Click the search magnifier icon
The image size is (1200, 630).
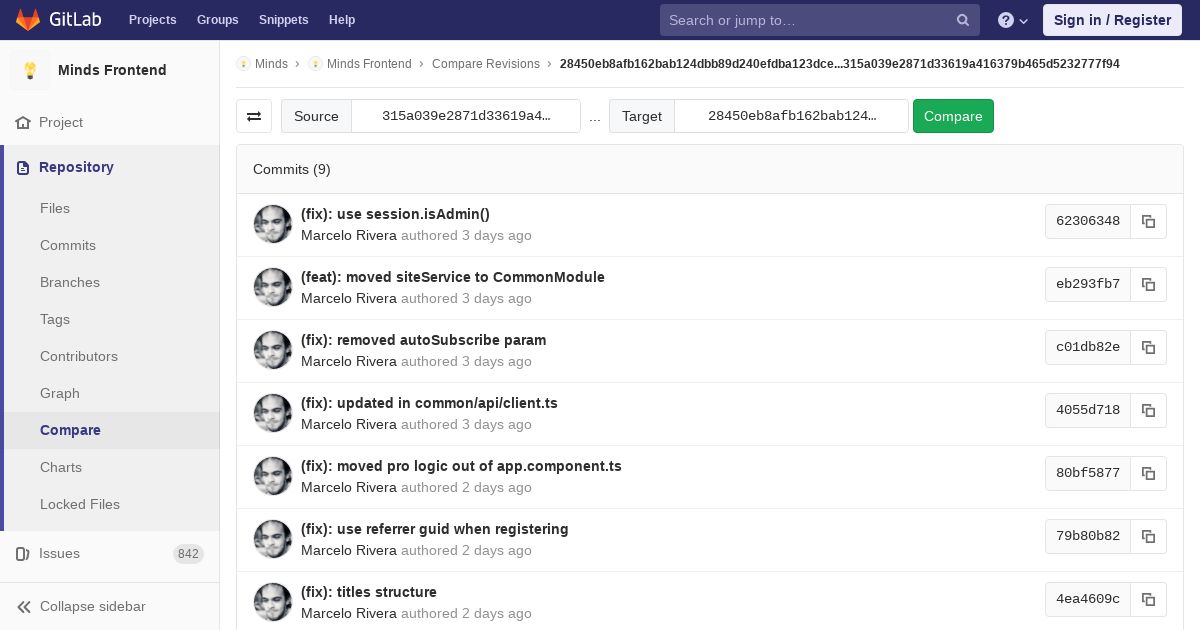963,20
